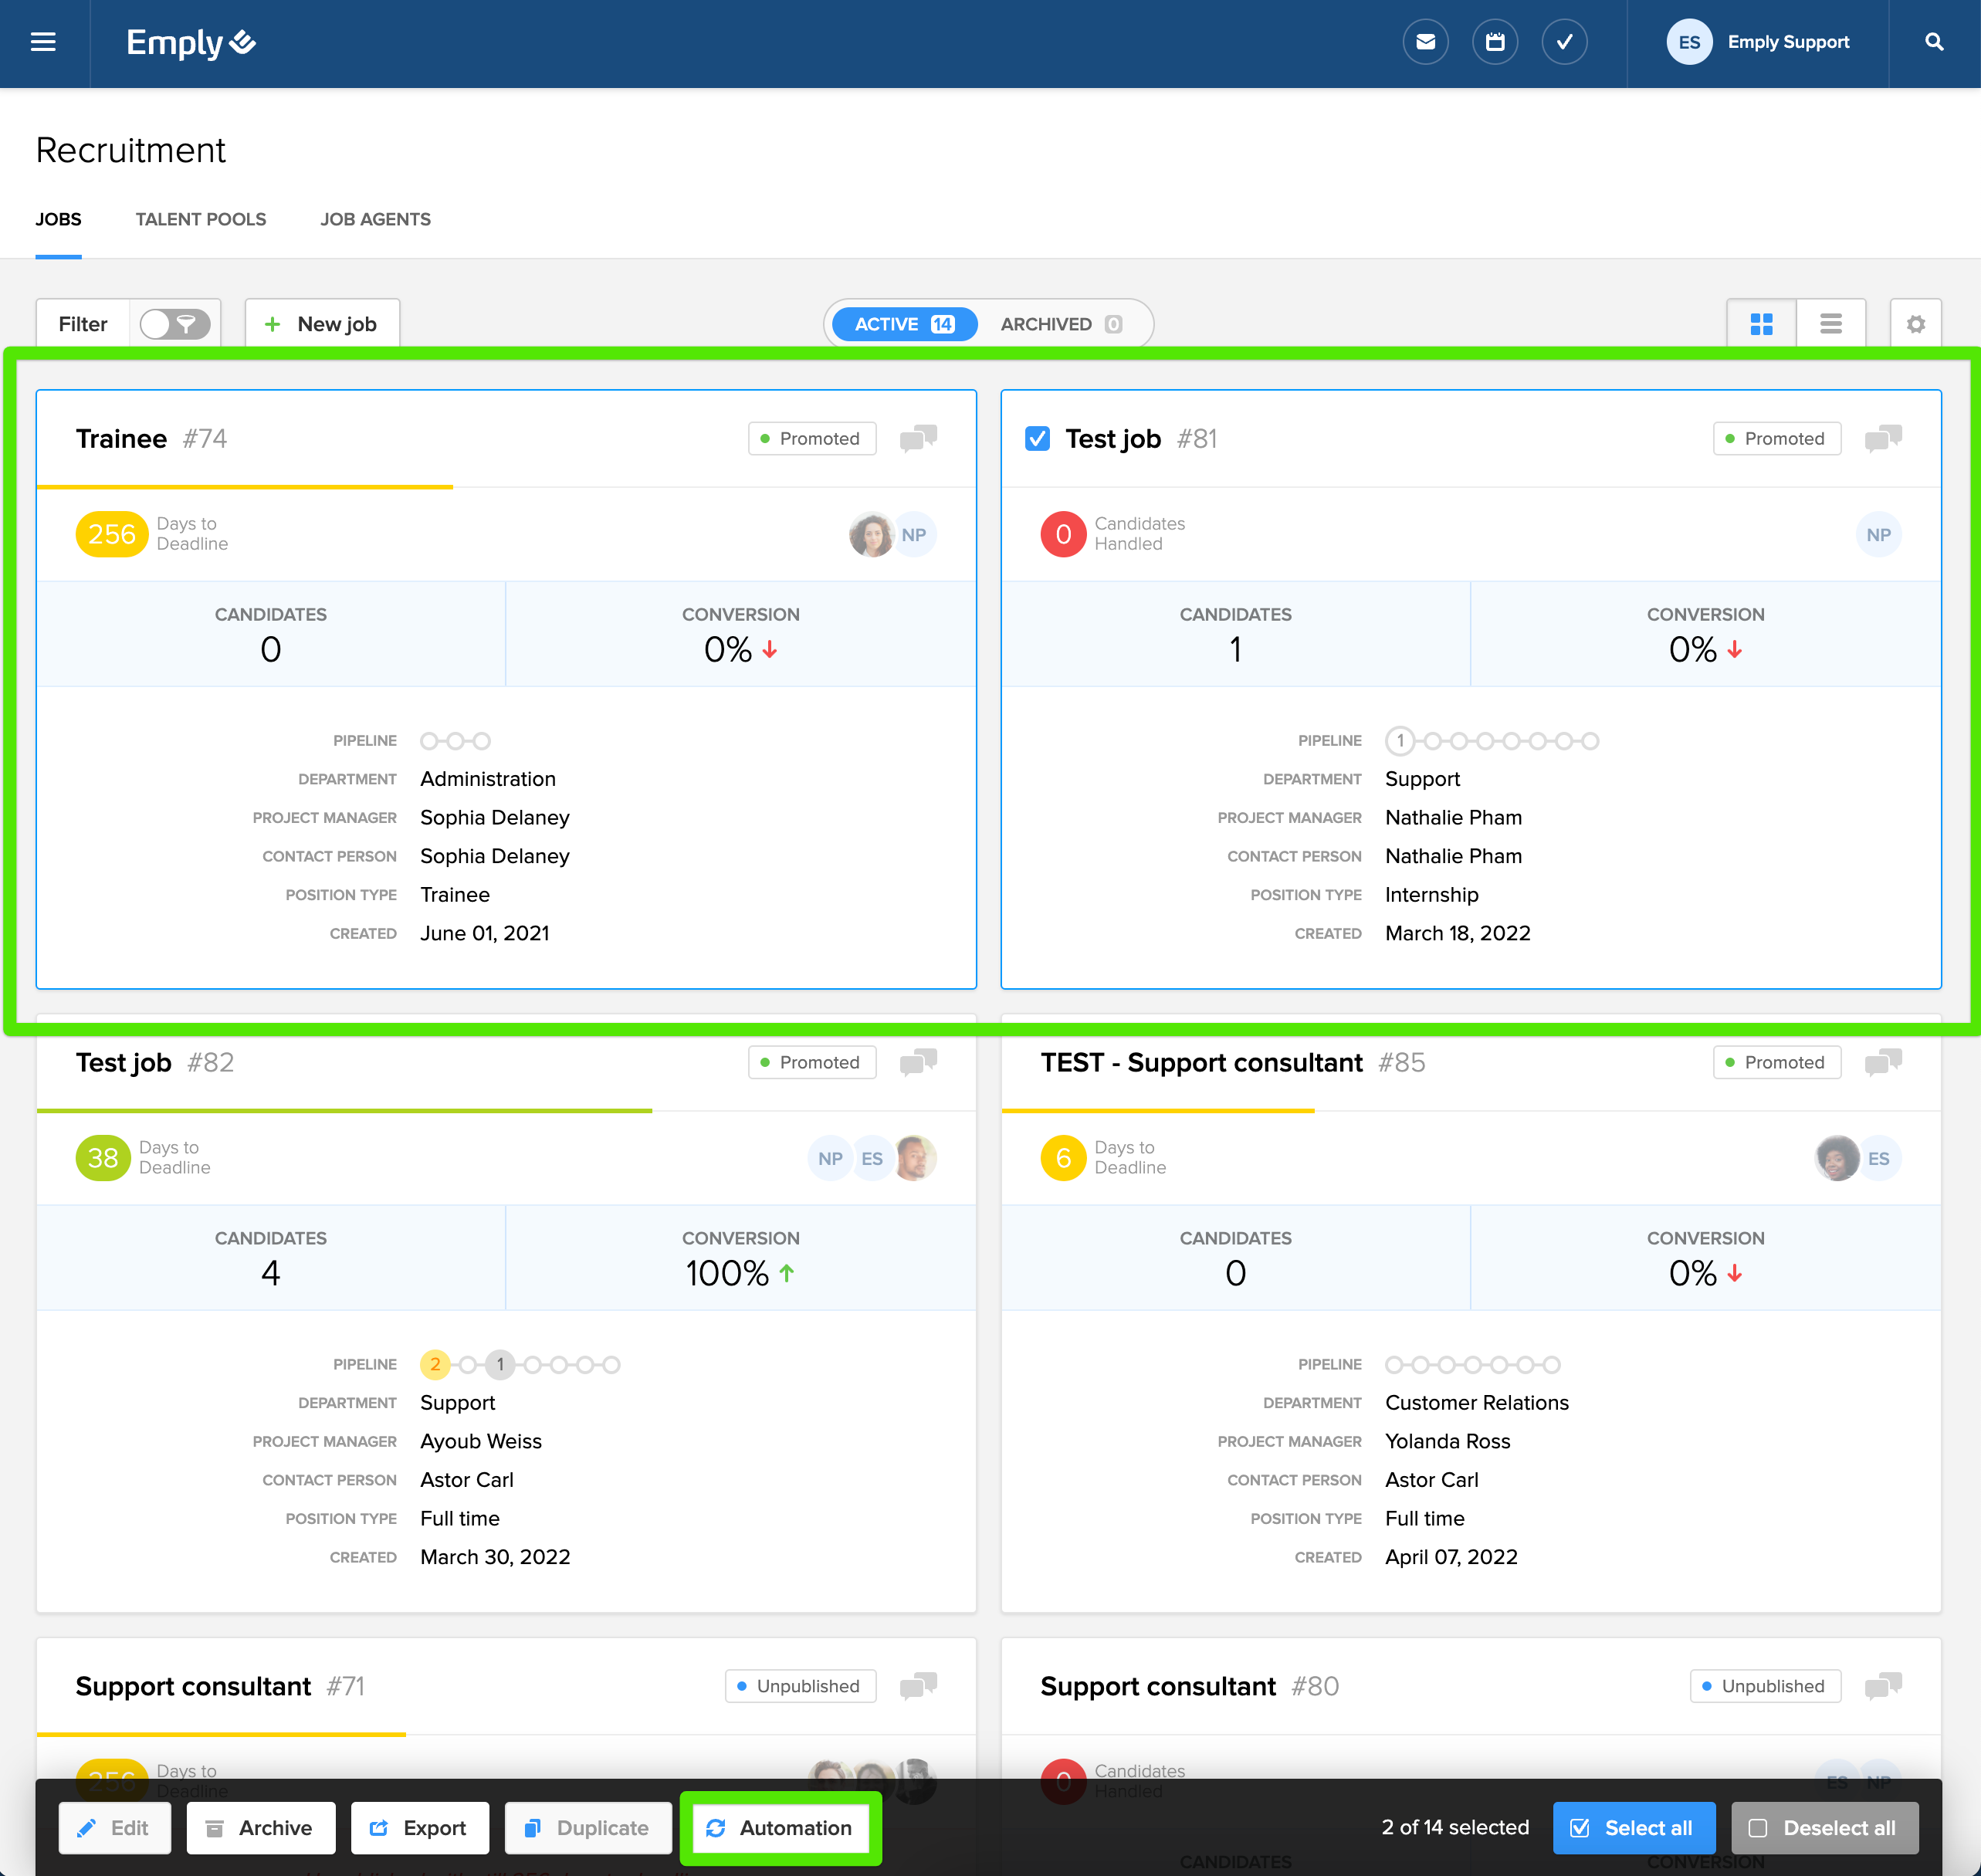Open the Promoted status on Trainee #74

[811, 438]
